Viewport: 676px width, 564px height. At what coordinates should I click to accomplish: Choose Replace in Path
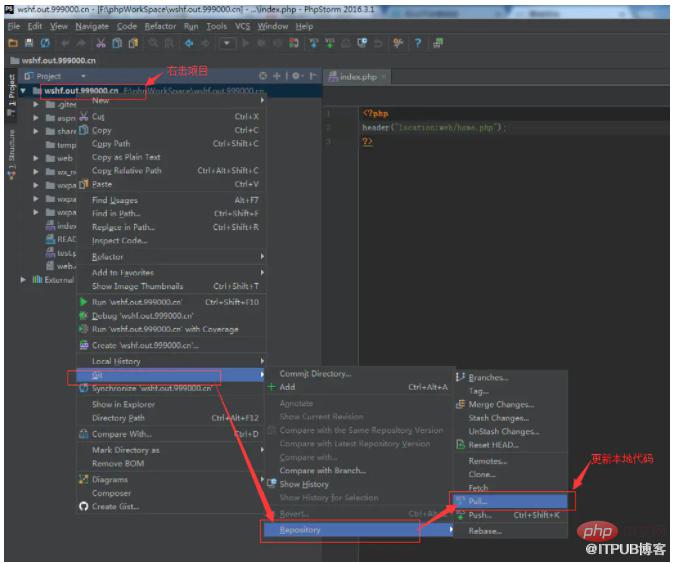pyautogui.click(x=171, y=227)
